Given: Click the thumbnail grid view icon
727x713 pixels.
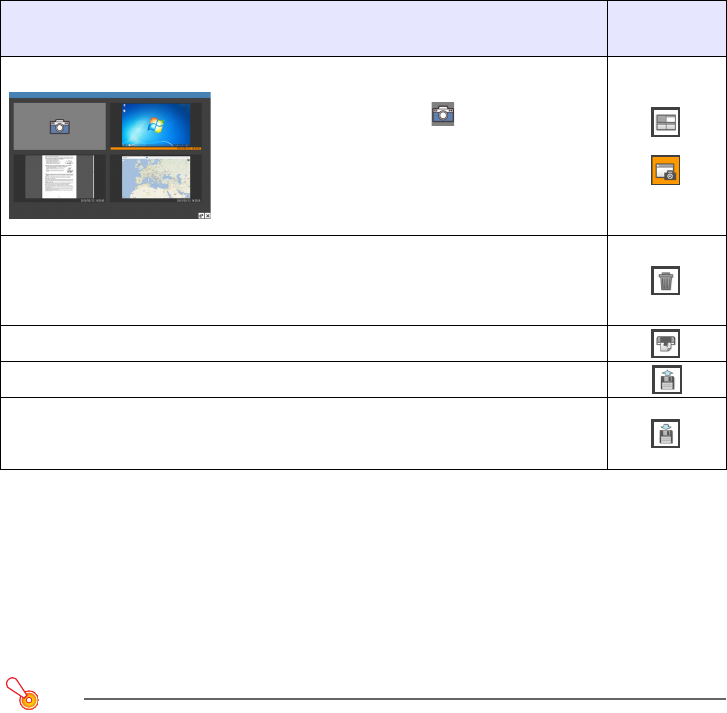Looking at the screenshot, I should (665, 122).
